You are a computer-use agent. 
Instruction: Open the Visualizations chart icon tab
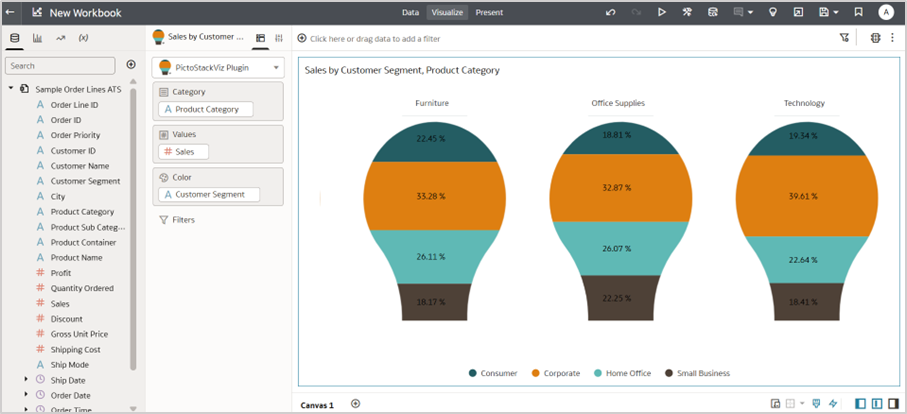(x=38, y=38)
